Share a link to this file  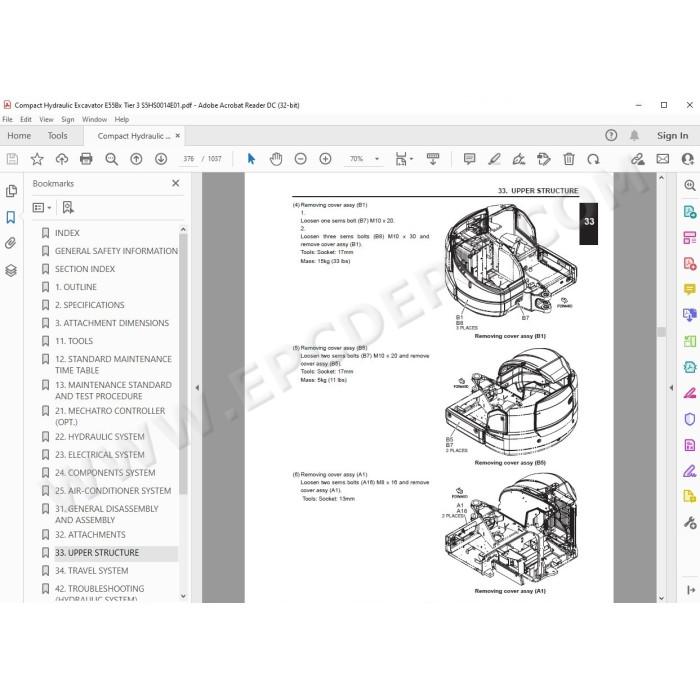click(638, 159)
